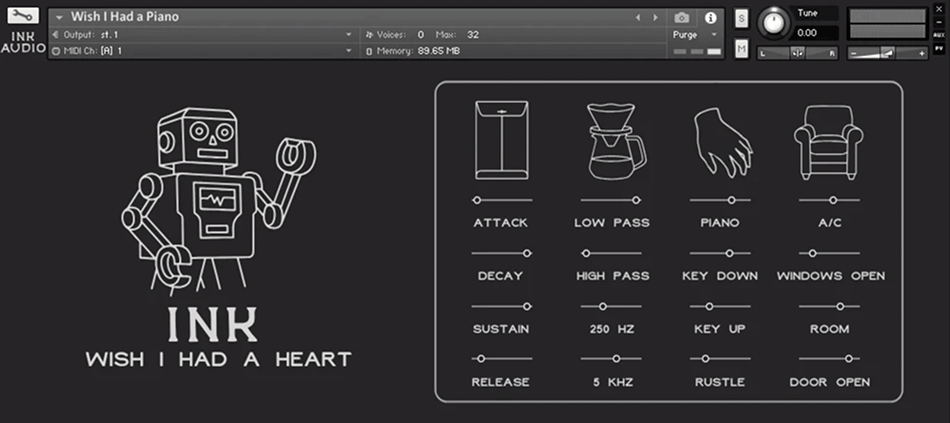Click the large INK wordmark
The width and height of the screenshot is (950, 423).
point(213,325)
